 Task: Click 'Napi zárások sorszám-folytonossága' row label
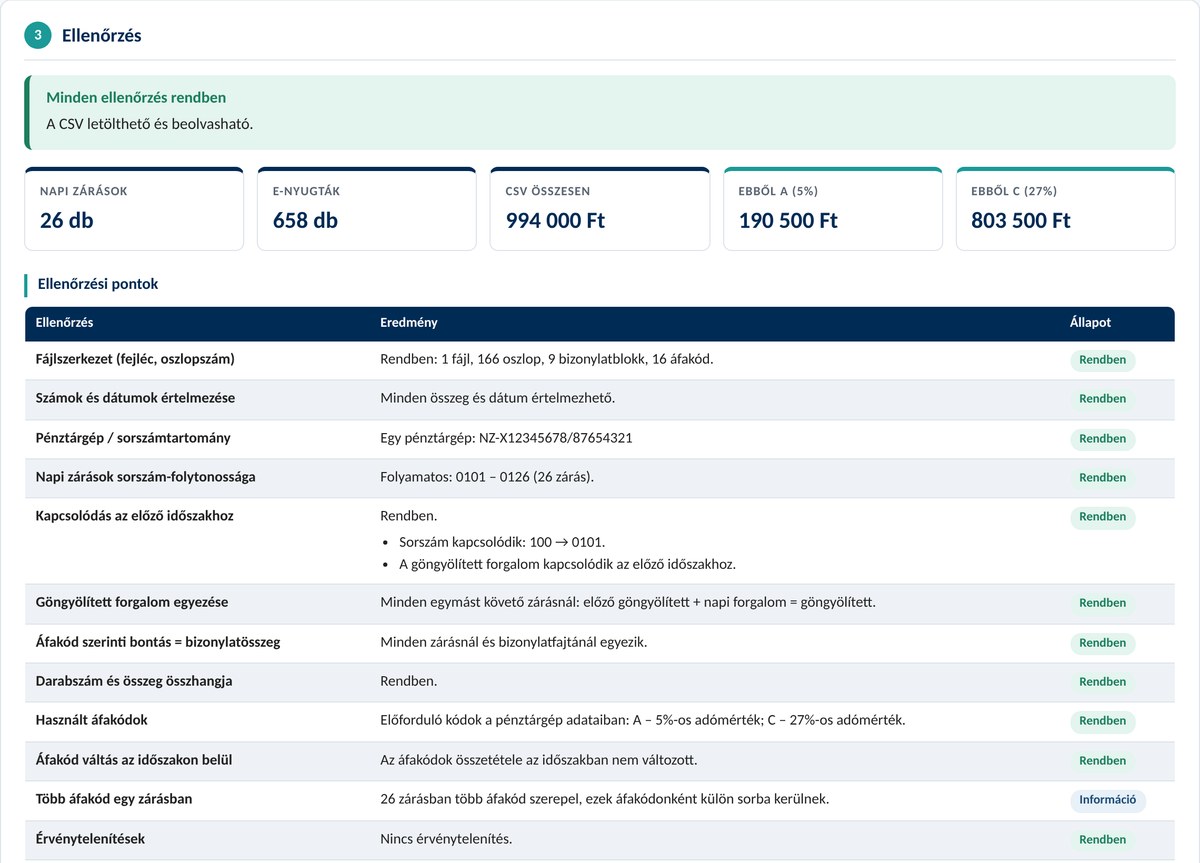pyautogui.click(x=145, y=477)
